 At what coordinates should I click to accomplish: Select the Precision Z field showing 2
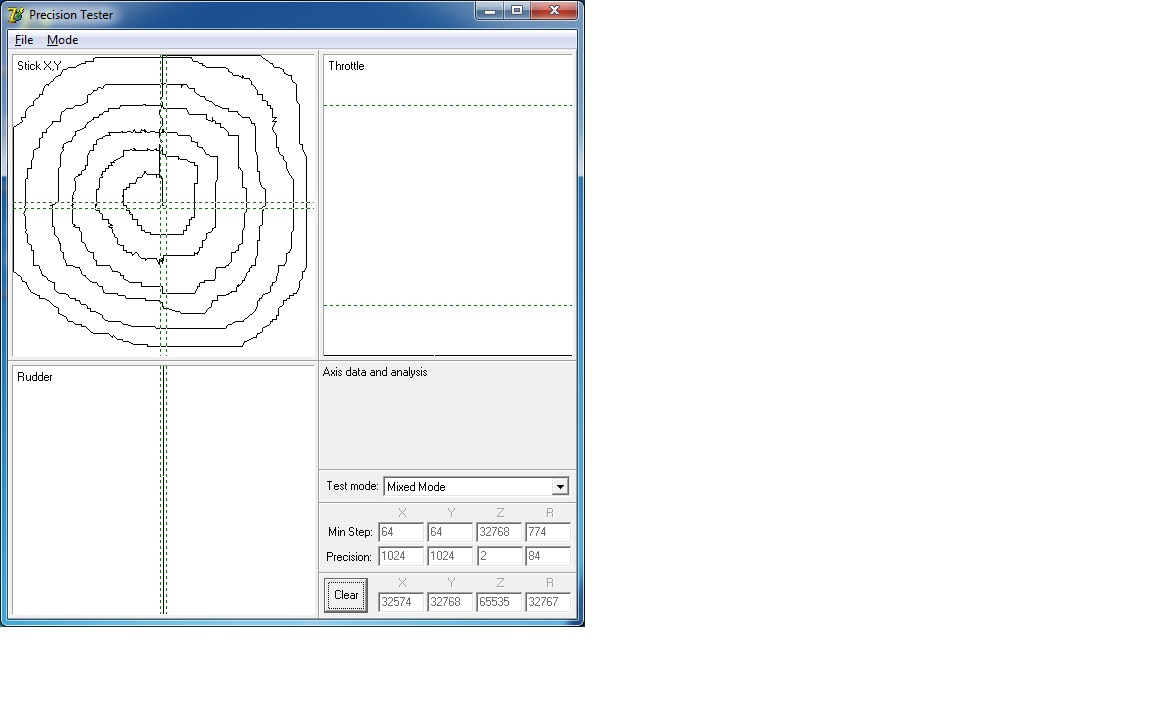[499, 556]
